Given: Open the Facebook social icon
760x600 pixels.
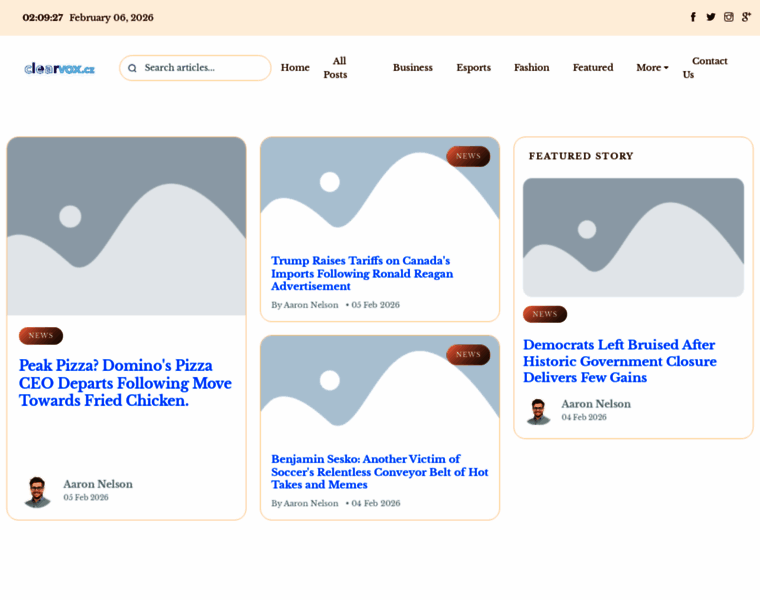Looking at the screenshot, I should click(x=693, y=17).
